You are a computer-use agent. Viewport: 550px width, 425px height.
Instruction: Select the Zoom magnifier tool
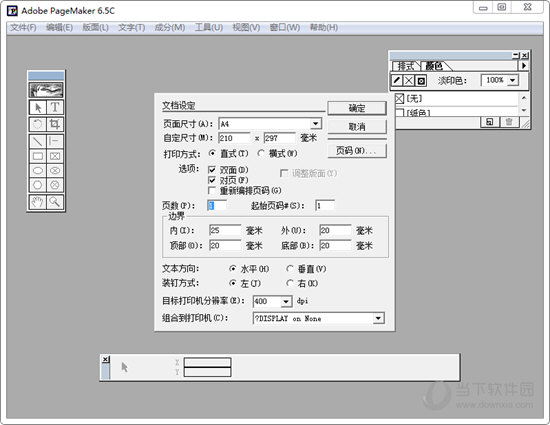click(55, 202)
